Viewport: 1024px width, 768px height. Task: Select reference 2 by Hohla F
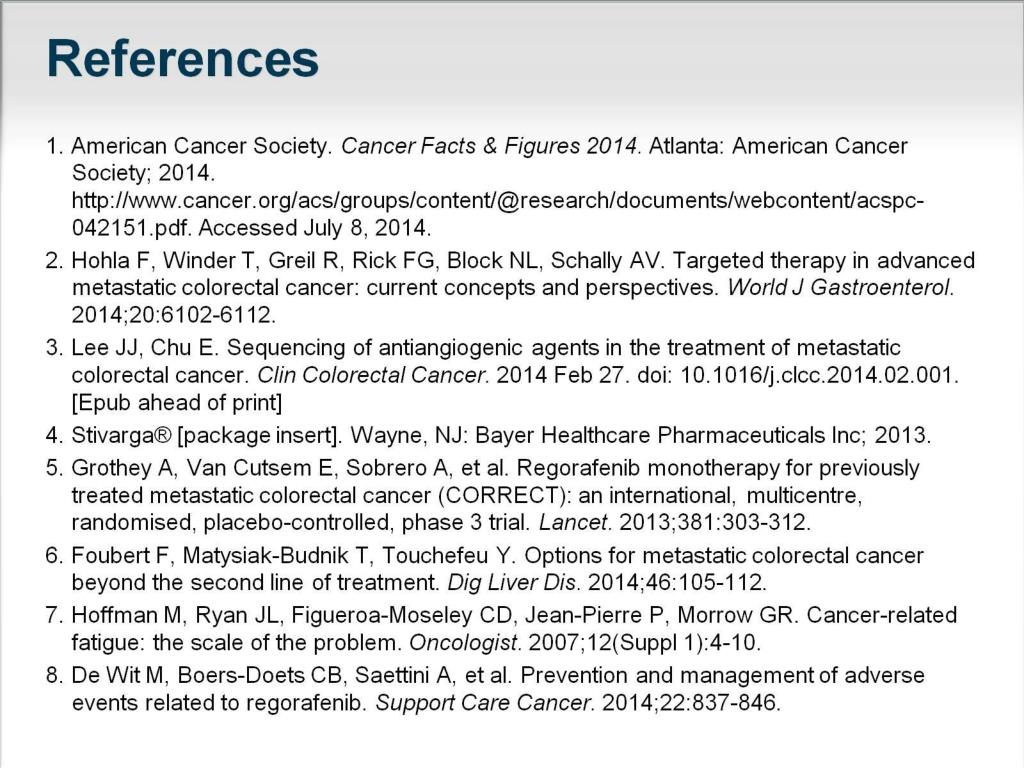(510, 287)
